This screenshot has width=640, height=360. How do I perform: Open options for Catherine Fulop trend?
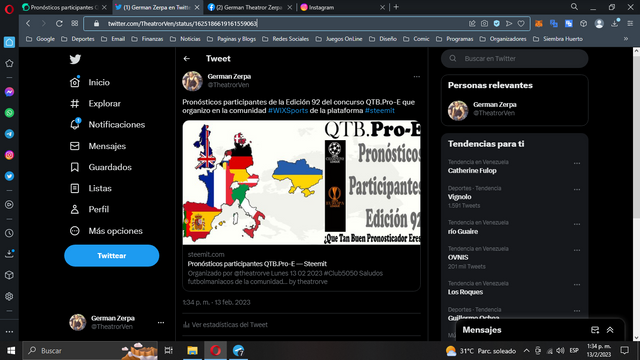tap(577, 163)
